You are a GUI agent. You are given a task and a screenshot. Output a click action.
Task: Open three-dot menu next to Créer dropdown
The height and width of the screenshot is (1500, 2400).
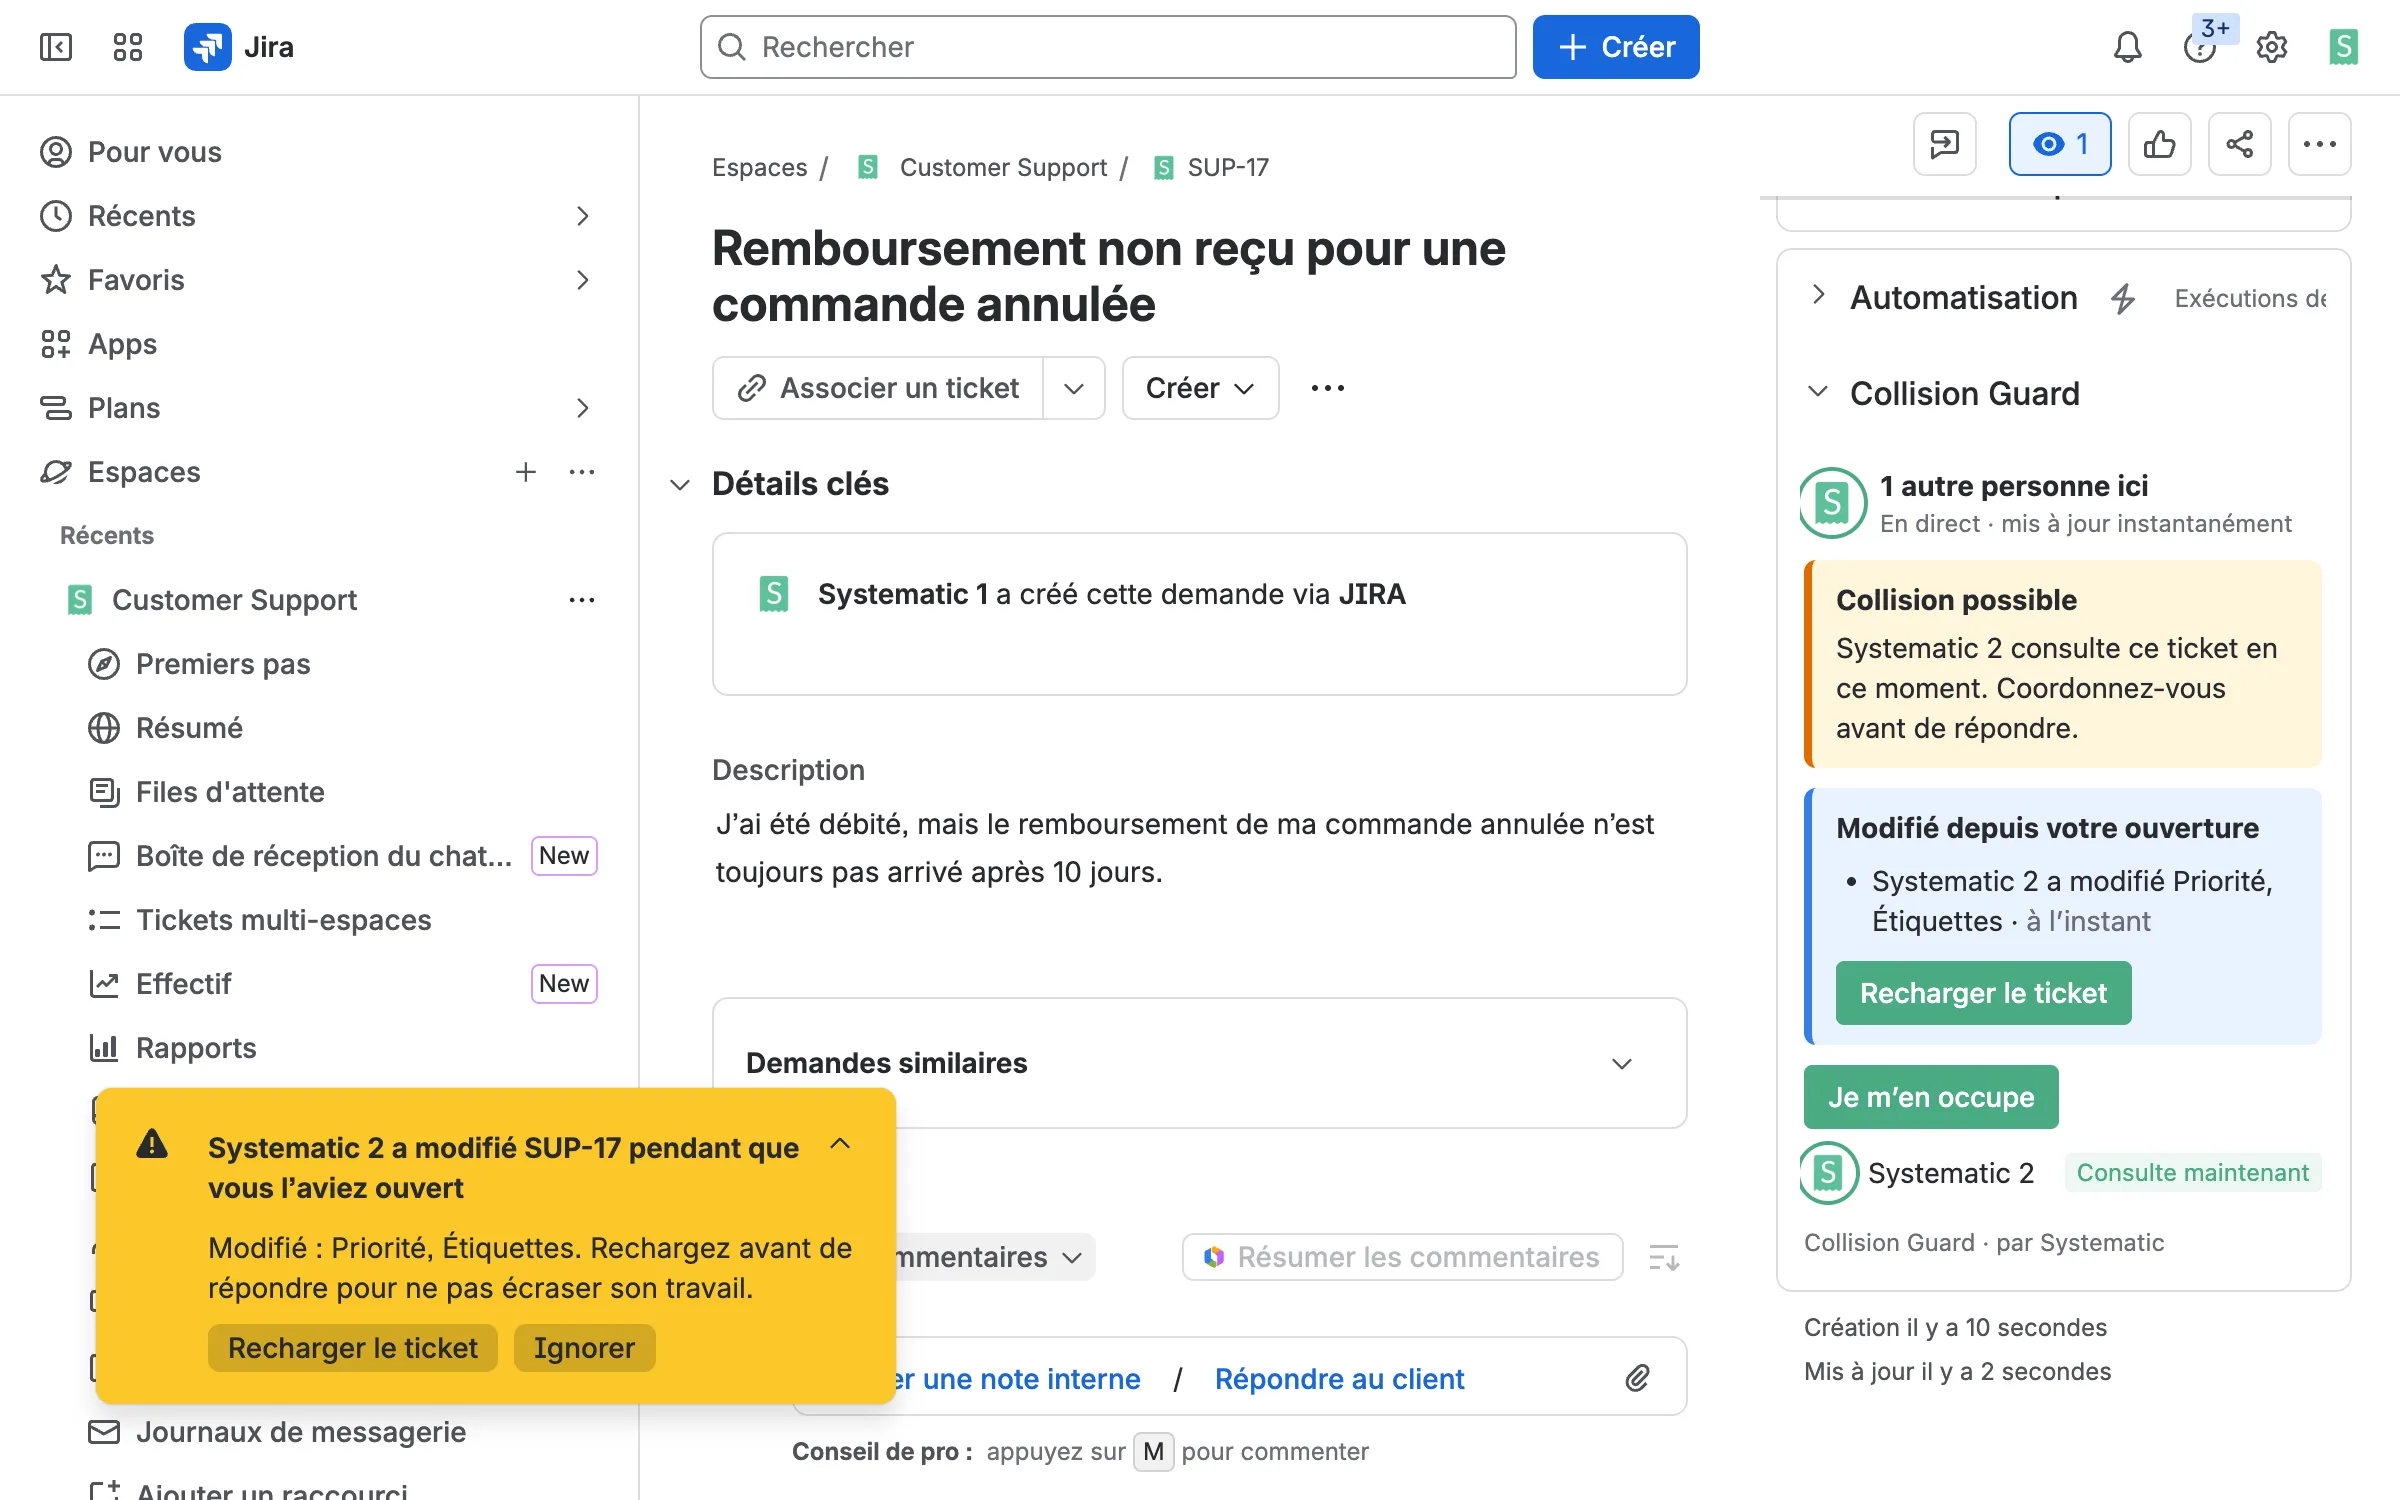pyautogui.click(x=1328, y=388)
